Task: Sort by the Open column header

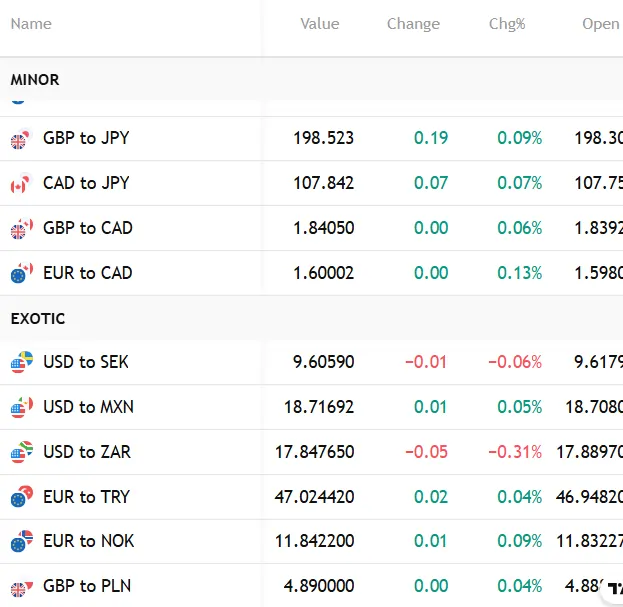Action: click(x=600, y=24)
